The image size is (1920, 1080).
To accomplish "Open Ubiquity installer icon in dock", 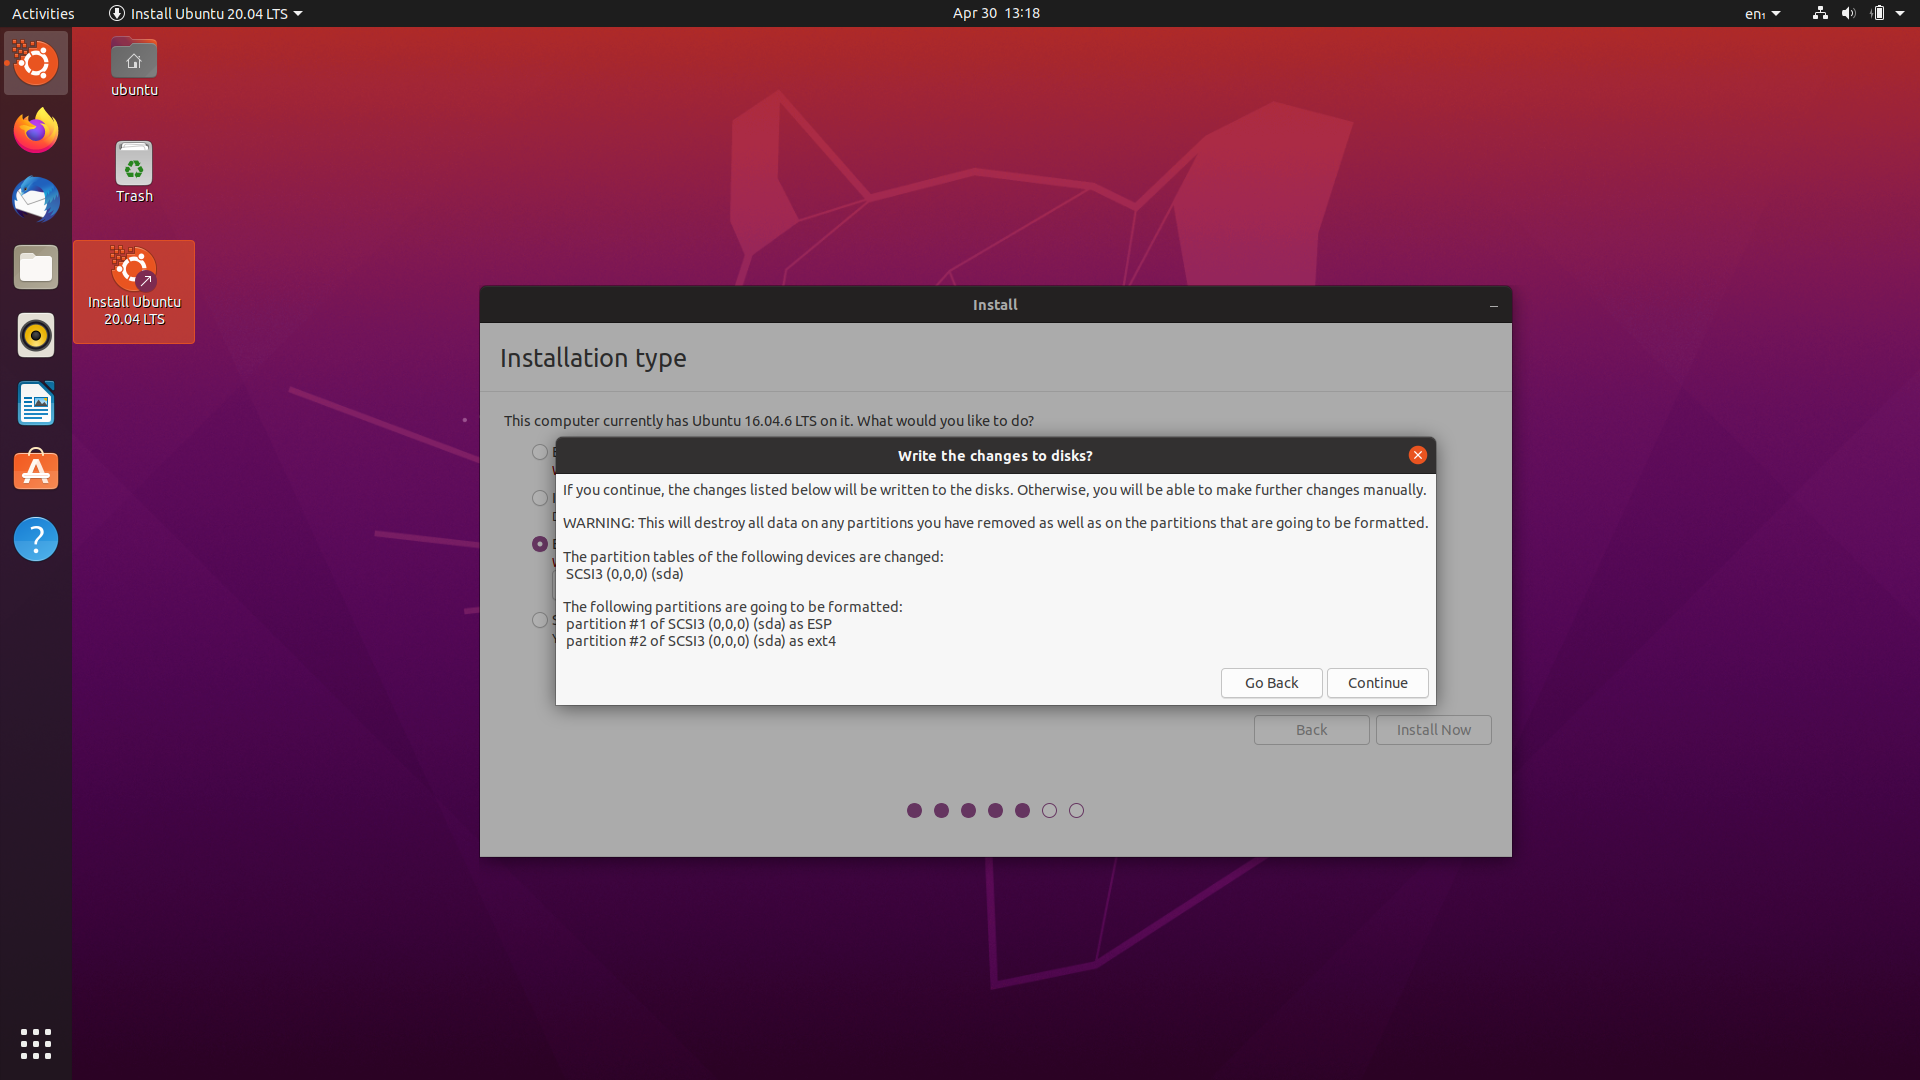I will tap(36, 63).
